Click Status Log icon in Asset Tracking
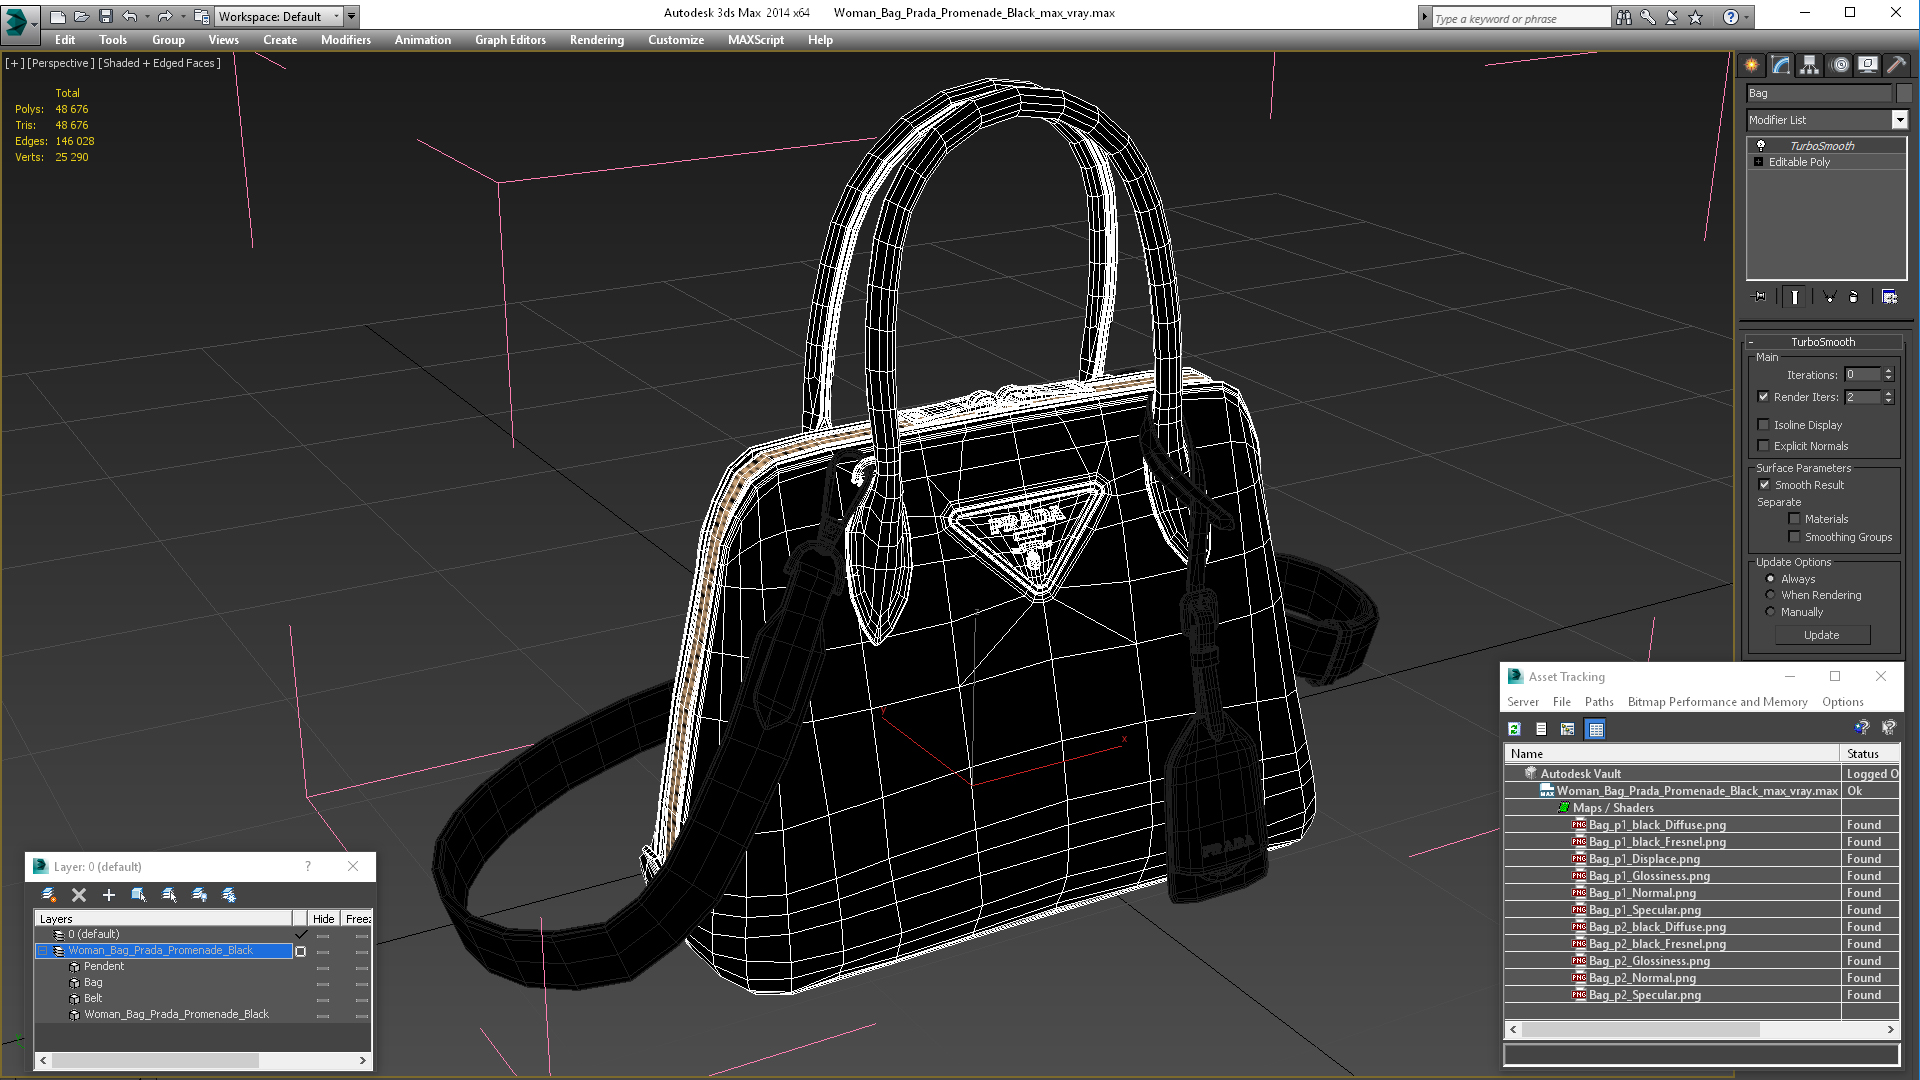This screenshot has width=1920, height=1080. [1541, 729]
